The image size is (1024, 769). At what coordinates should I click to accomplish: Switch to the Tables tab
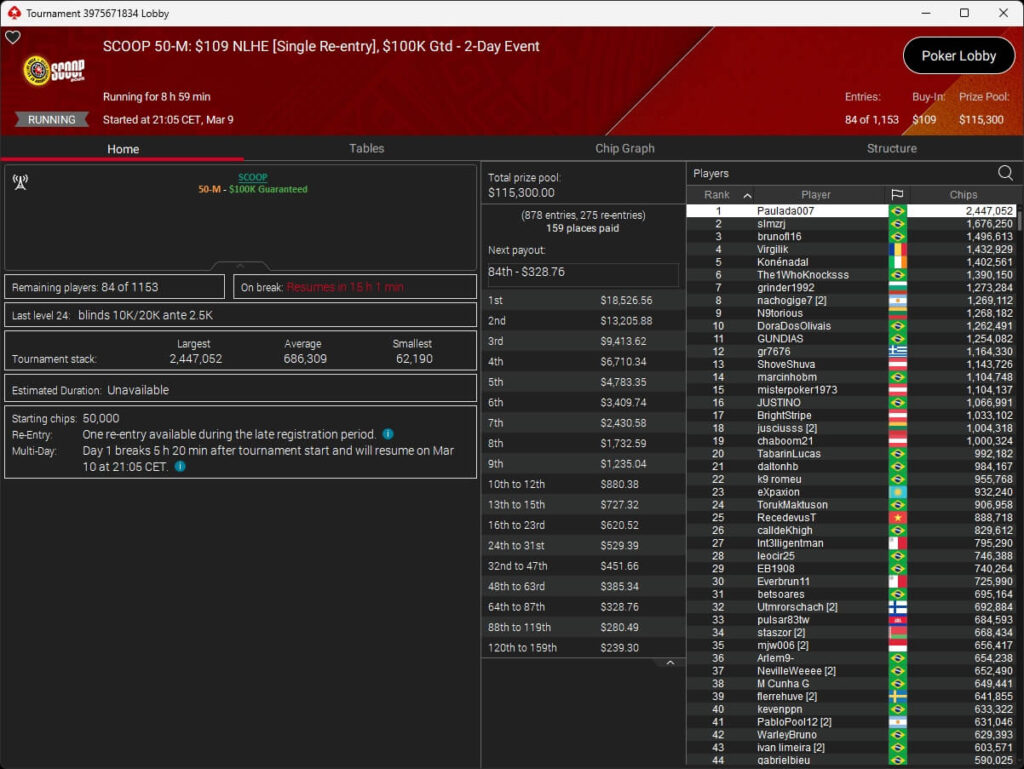[366, 148]
